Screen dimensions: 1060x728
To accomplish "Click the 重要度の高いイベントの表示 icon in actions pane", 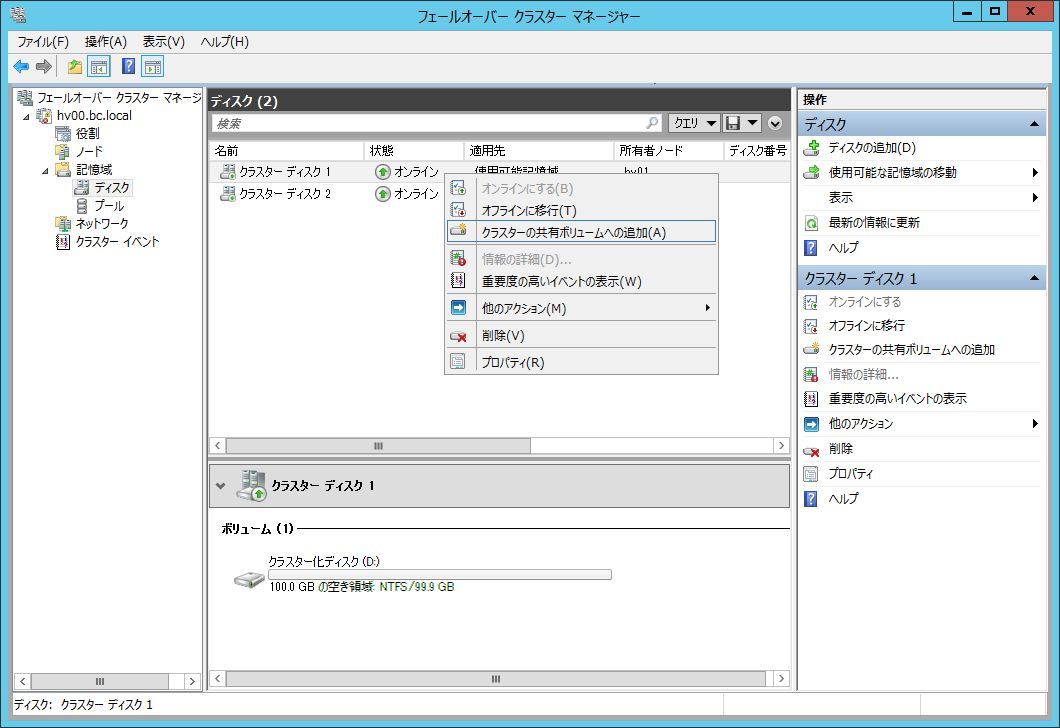I will click(x=811, y=399).
